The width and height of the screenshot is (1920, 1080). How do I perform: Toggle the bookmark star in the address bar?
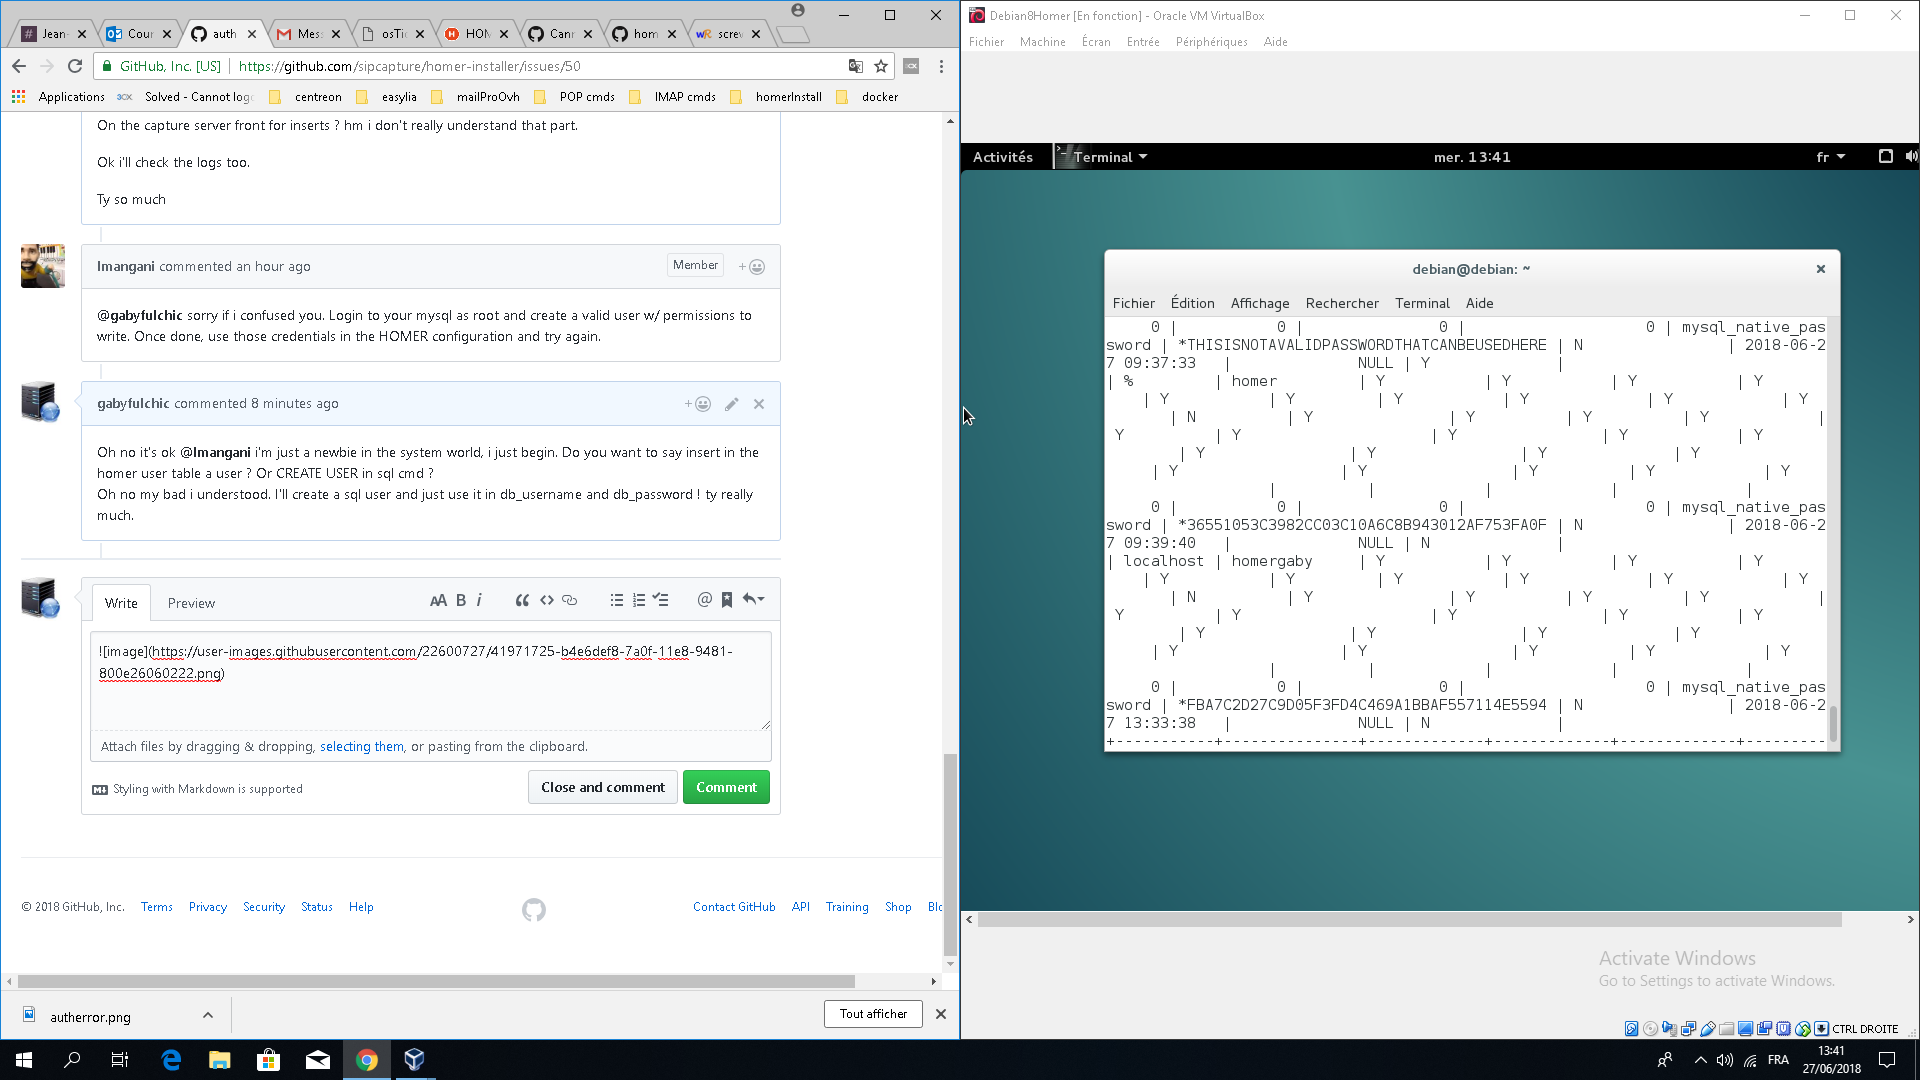(881, 66)
